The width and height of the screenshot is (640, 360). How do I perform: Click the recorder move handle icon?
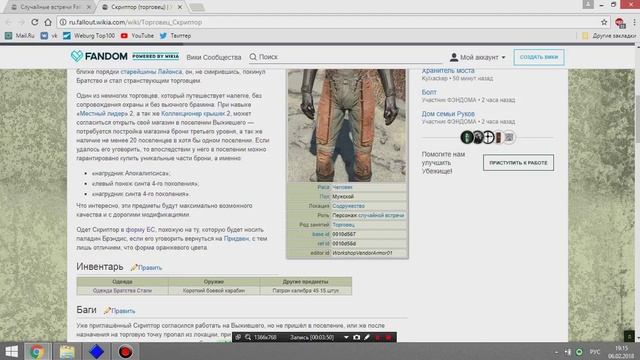point(238,338)
